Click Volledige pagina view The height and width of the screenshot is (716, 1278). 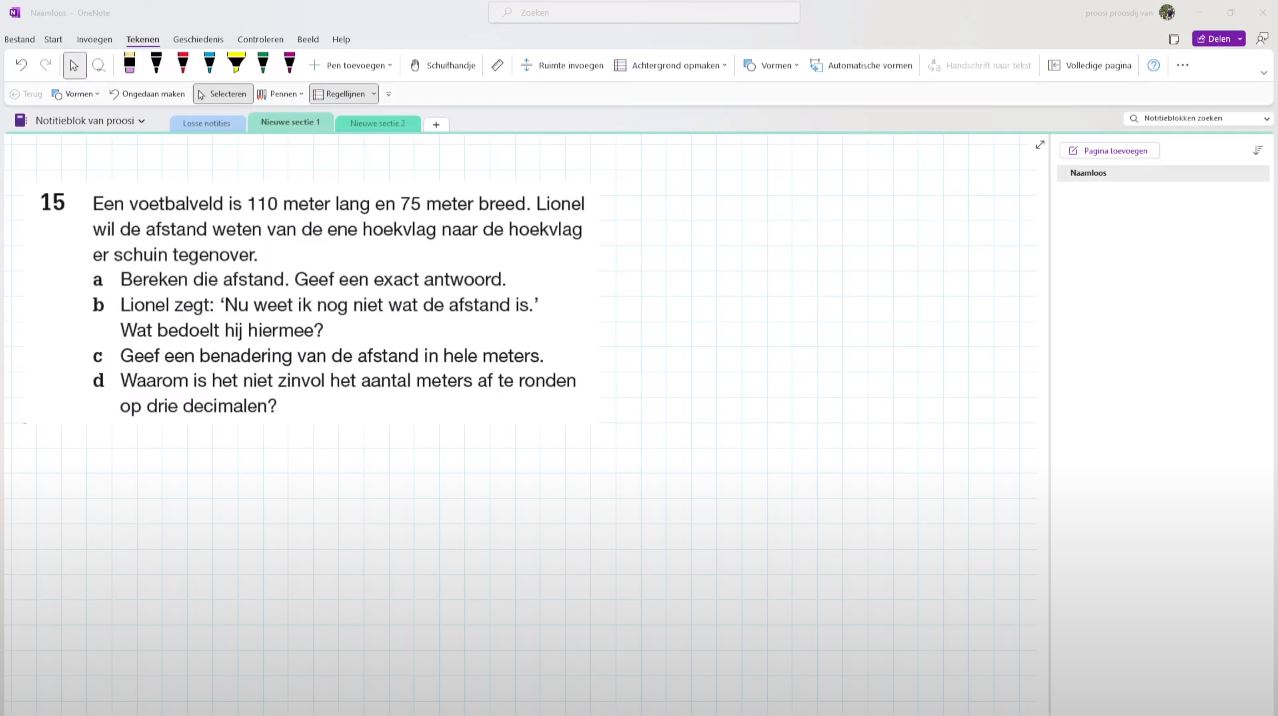(x=1090, y=66)
